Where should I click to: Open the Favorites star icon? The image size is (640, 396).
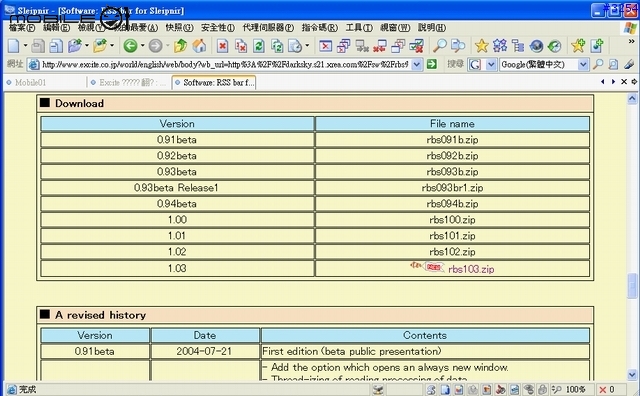[x=482, y=46]
